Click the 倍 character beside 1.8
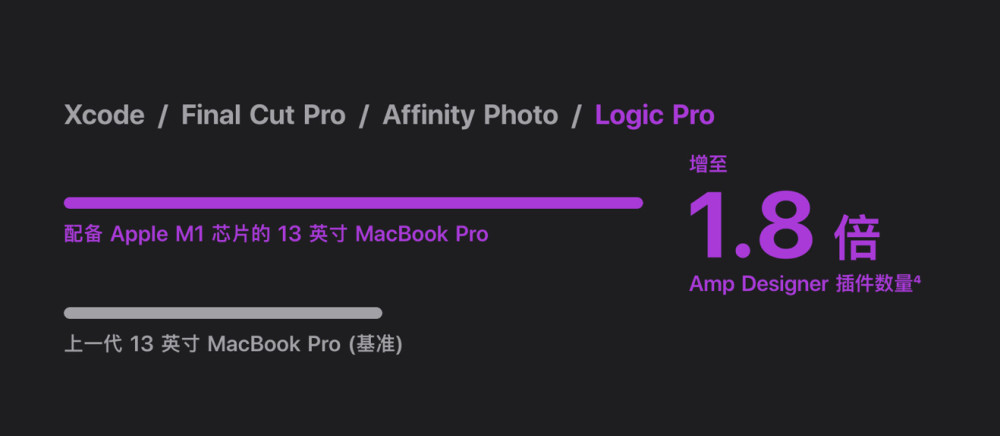The width and height of the screenshot is (1000, 436). 857,237
